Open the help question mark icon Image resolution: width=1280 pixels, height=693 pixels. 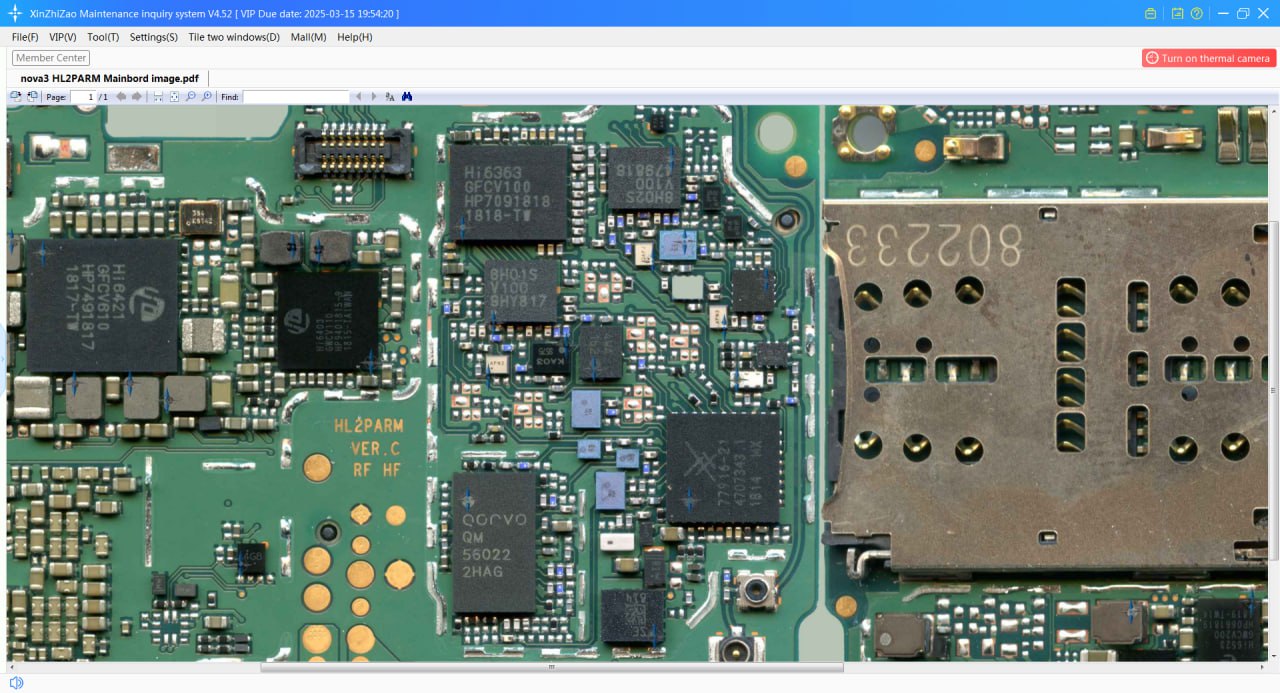[1196, 13]
